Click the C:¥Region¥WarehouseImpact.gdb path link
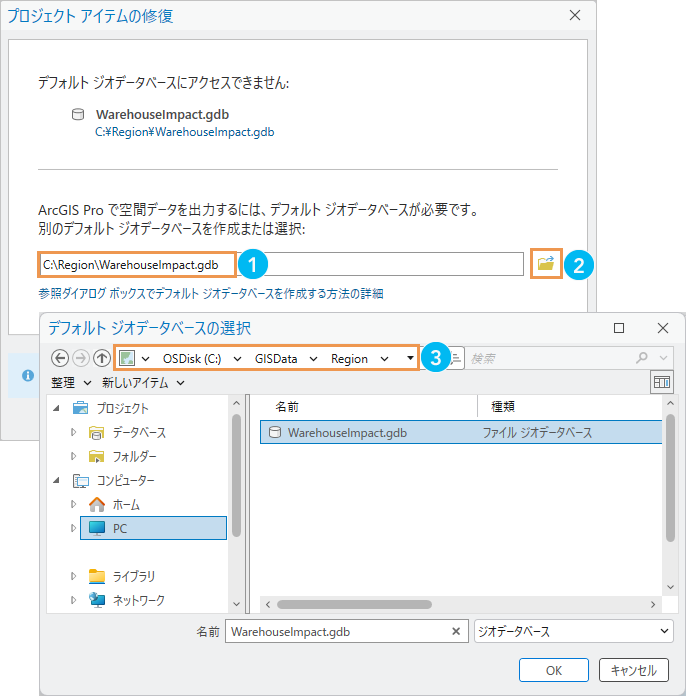The width and height of the screenshot is (686, 696). coord(185,132)
